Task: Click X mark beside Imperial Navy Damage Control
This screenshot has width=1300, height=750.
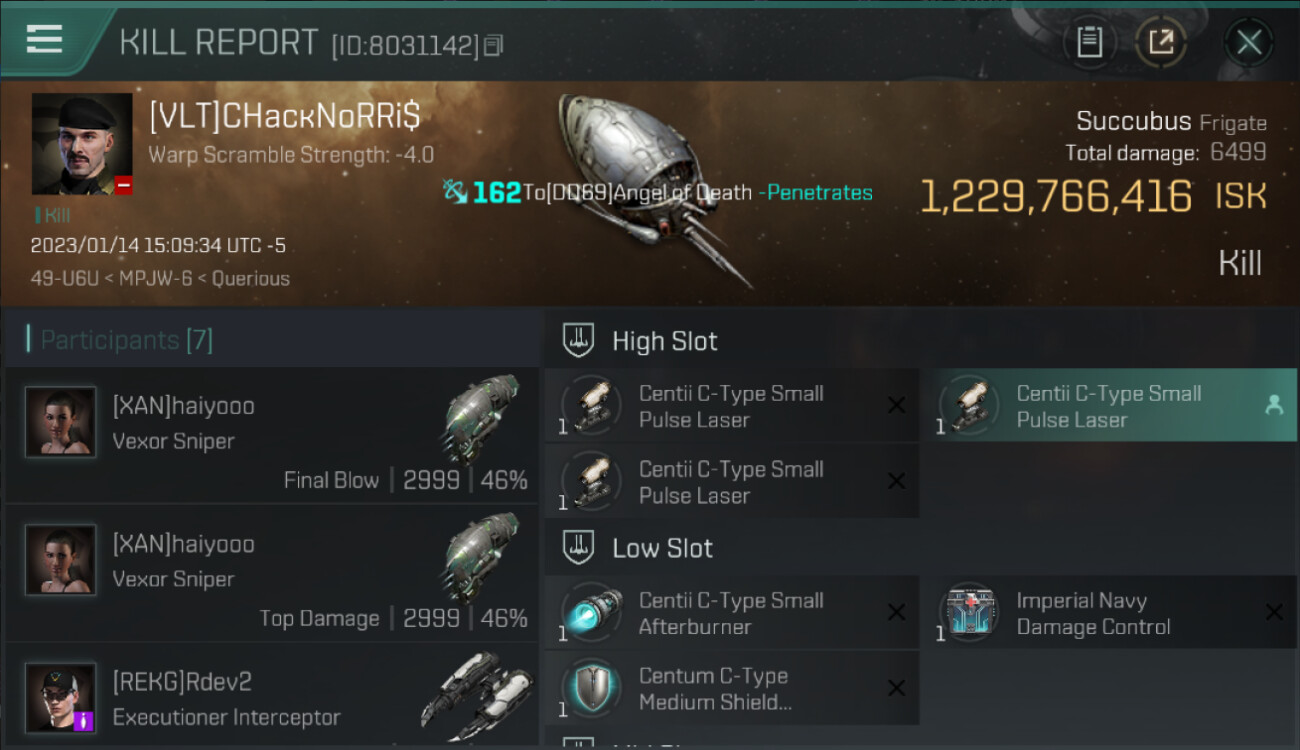Action: 1273,613
